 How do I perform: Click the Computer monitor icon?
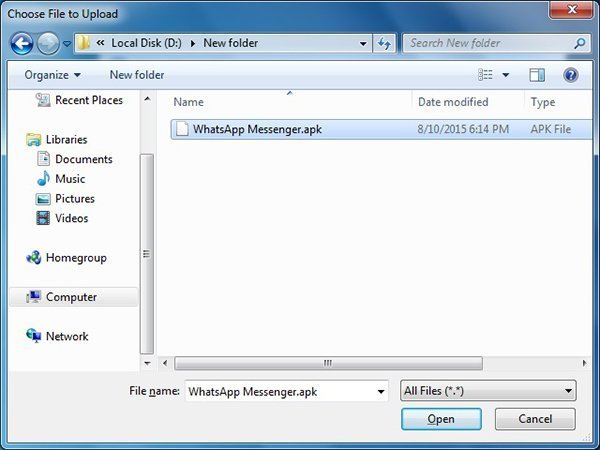33,297
